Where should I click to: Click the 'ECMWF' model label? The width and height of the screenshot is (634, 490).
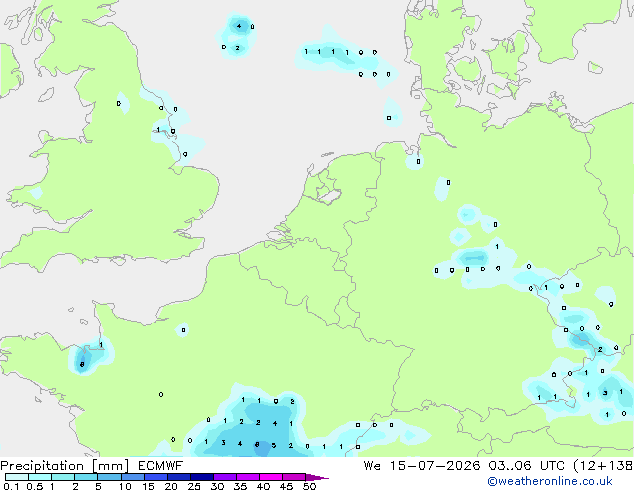[x=161, y=466]
